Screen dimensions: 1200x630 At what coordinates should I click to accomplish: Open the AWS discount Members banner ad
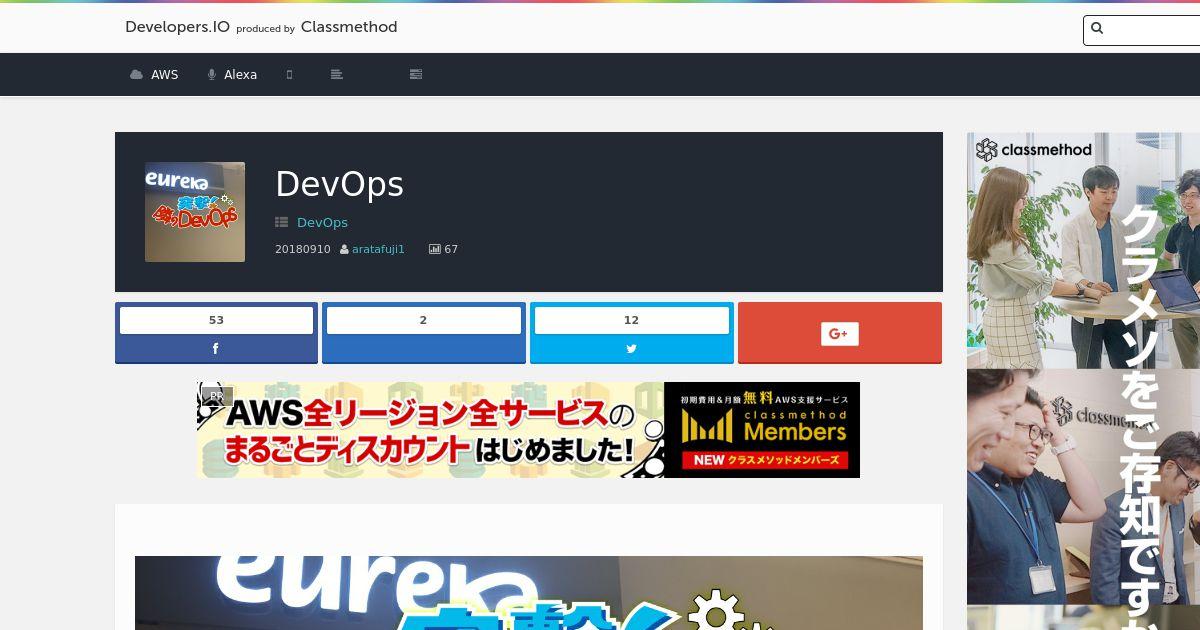tap(528, 430)
